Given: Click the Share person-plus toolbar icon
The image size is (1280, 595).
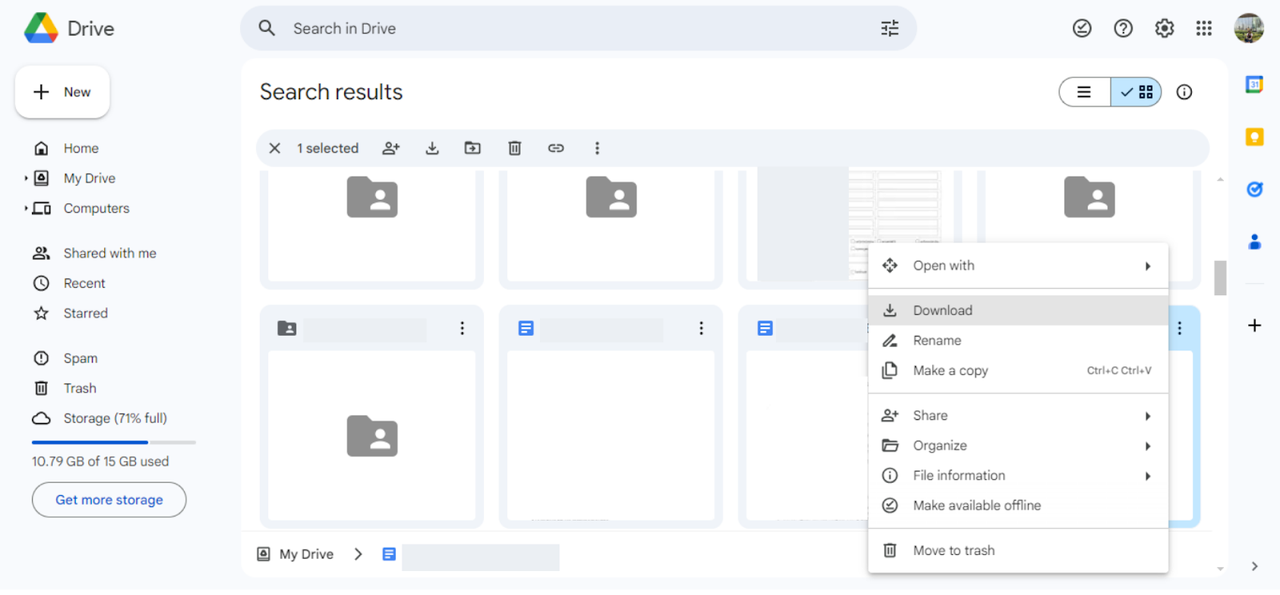Looking at the screenshot, I should [x=391, y=148].
